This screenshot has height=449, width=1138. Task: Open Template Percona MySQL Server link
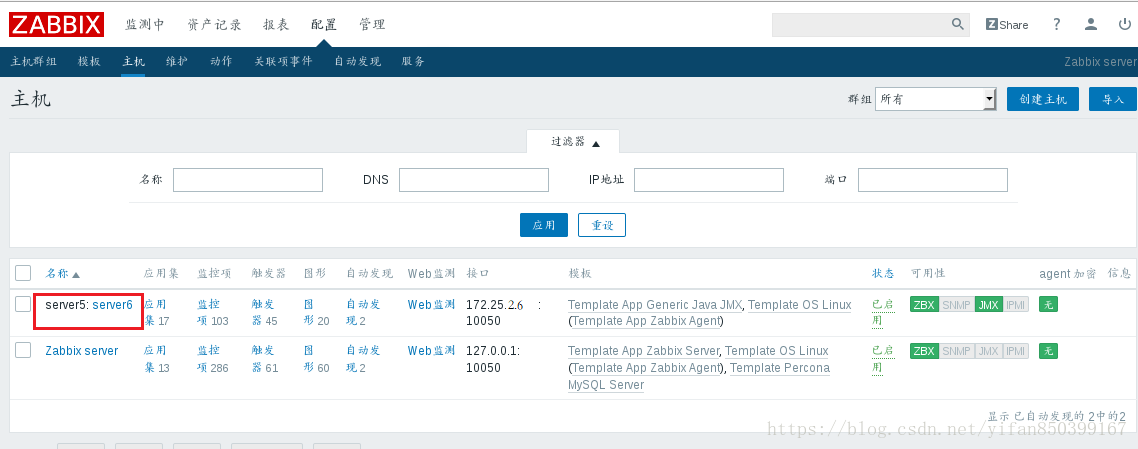(x=699, y=376)
